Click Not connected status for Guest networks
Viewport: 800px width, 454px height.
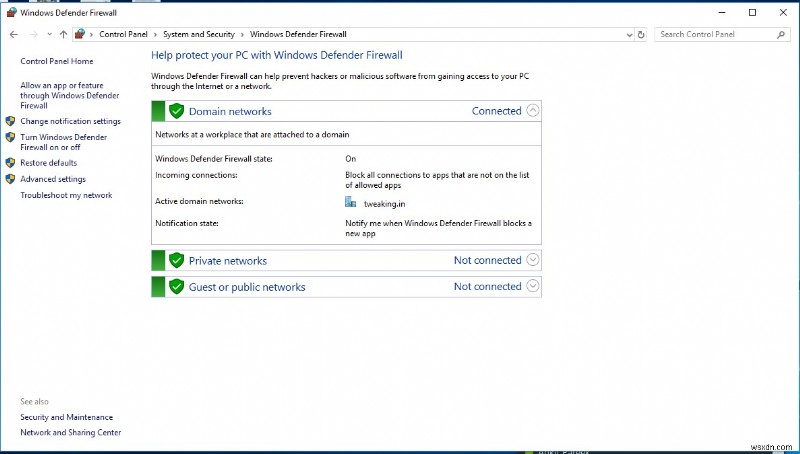[x=488, y=287]
